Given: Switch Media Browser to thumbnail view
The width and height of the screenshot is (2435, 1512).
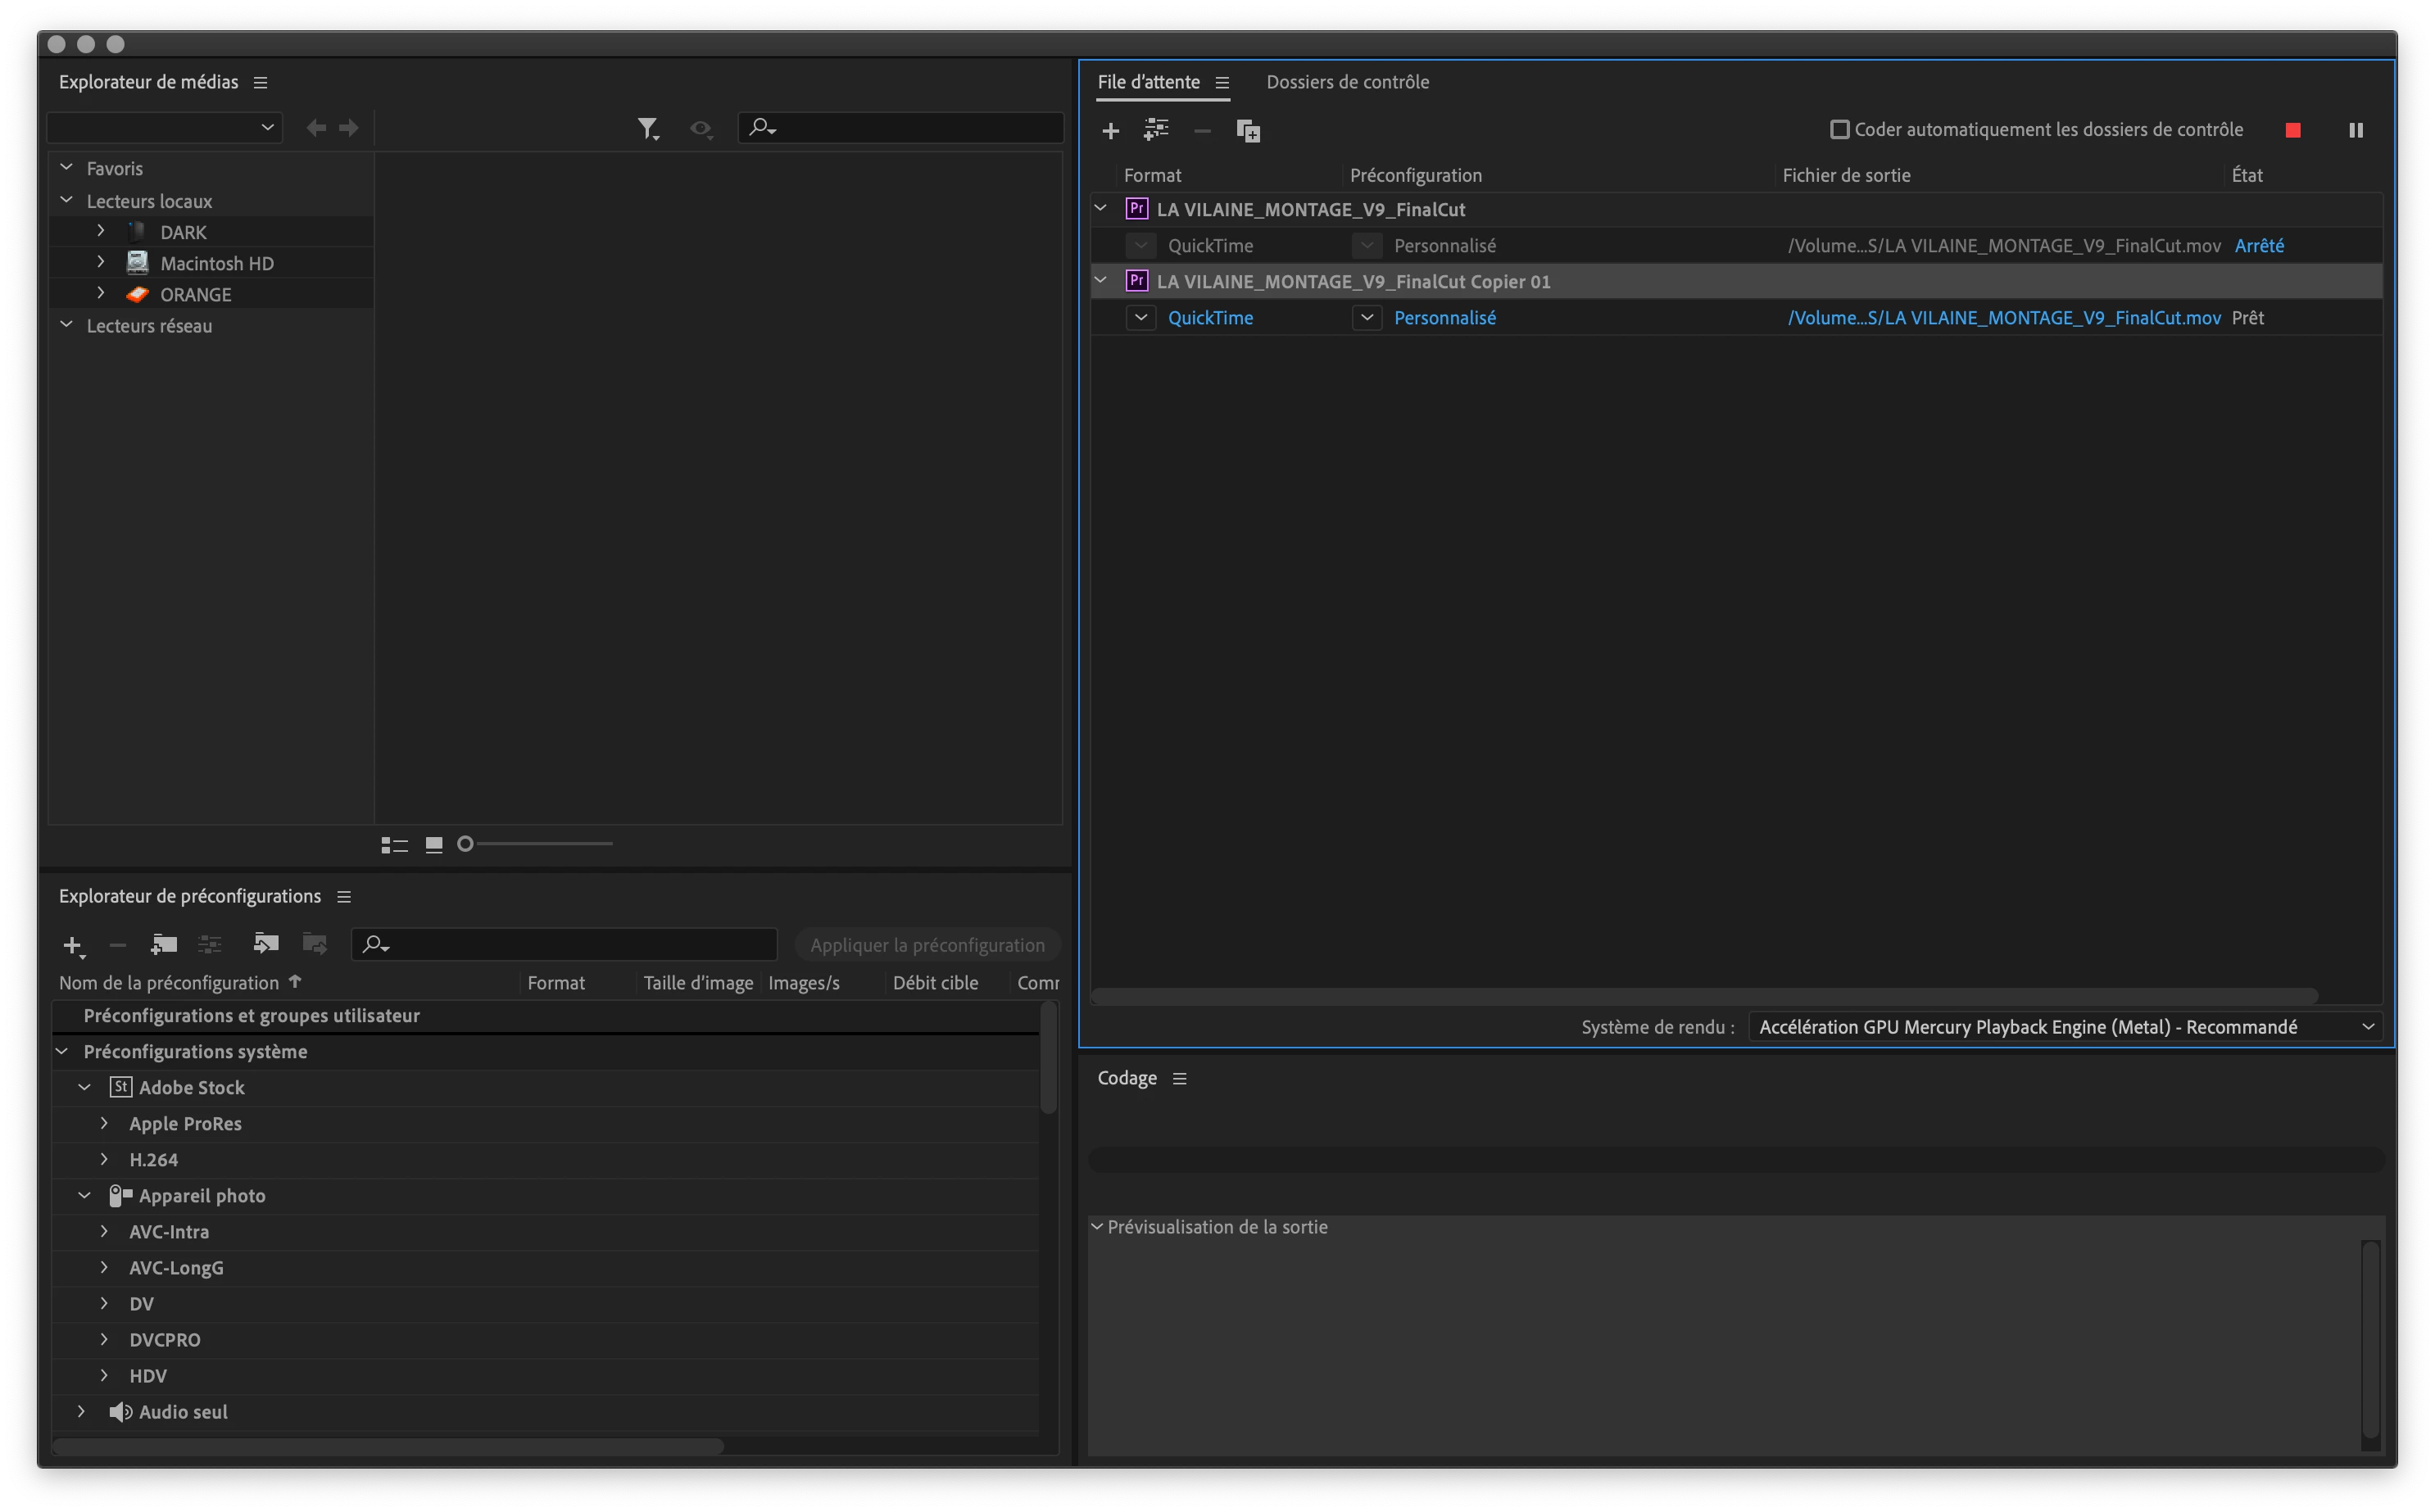Looking at the screenshot, I should tap(434, 845).
